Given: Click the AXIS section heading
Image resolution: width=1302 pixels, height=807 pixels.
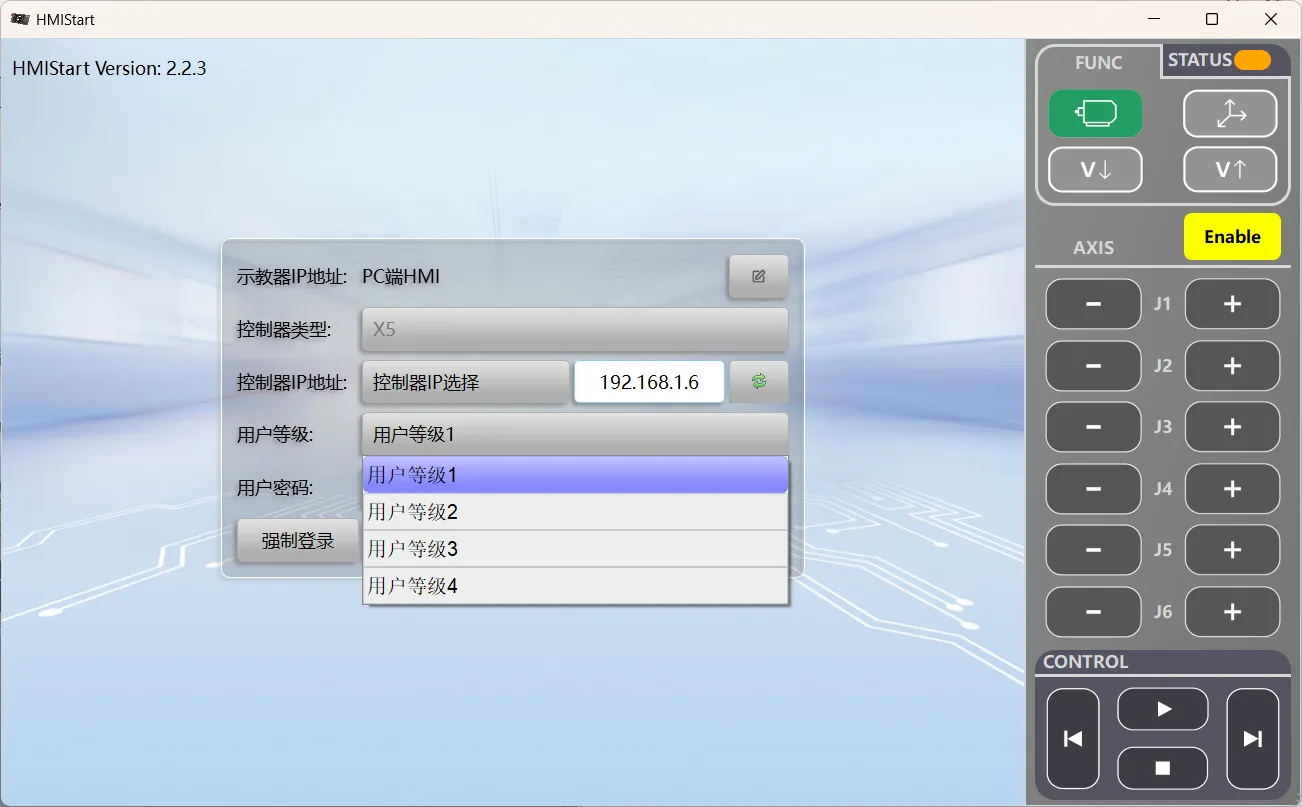Looking at the screenshot, I should pyautogui.click(x=1093, y=247).
